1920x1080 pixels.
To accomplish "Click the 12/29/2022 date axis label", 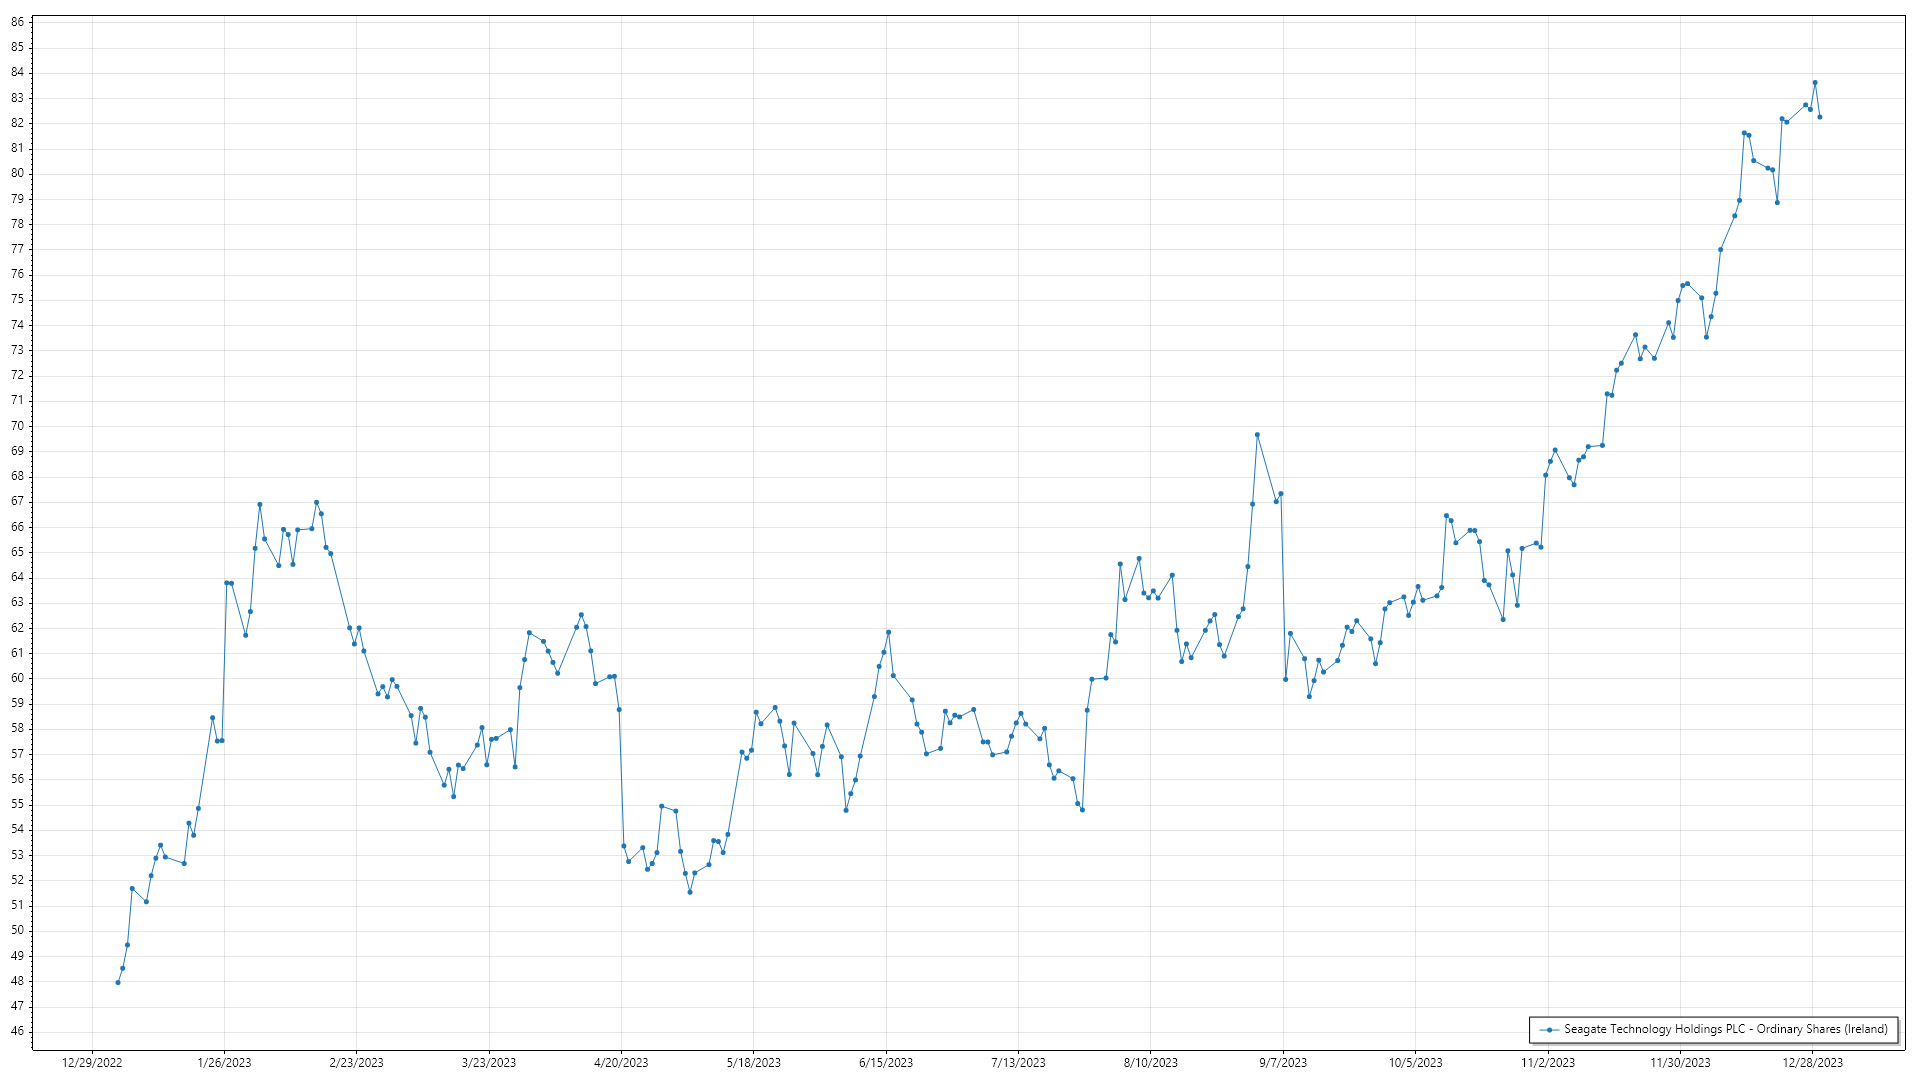I will point(92,1063).
